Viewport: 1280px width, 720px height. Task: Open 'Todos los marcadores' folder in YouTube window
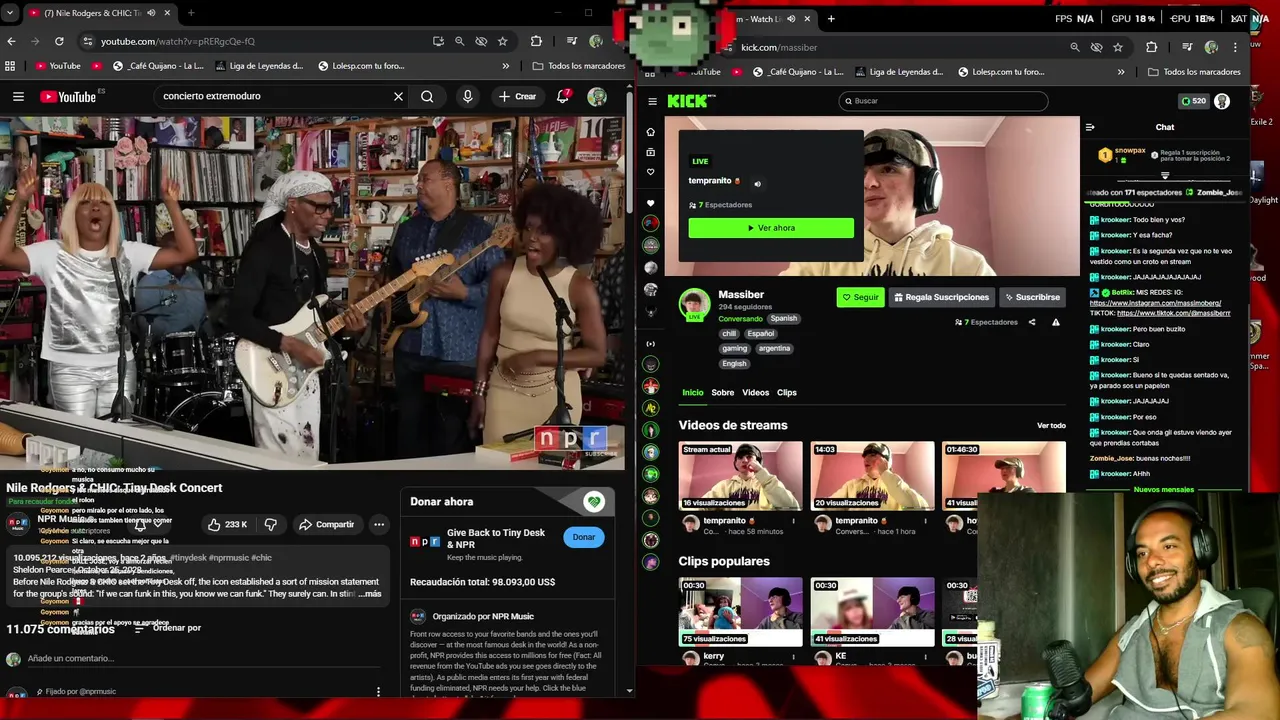click(x=579, y=66)
